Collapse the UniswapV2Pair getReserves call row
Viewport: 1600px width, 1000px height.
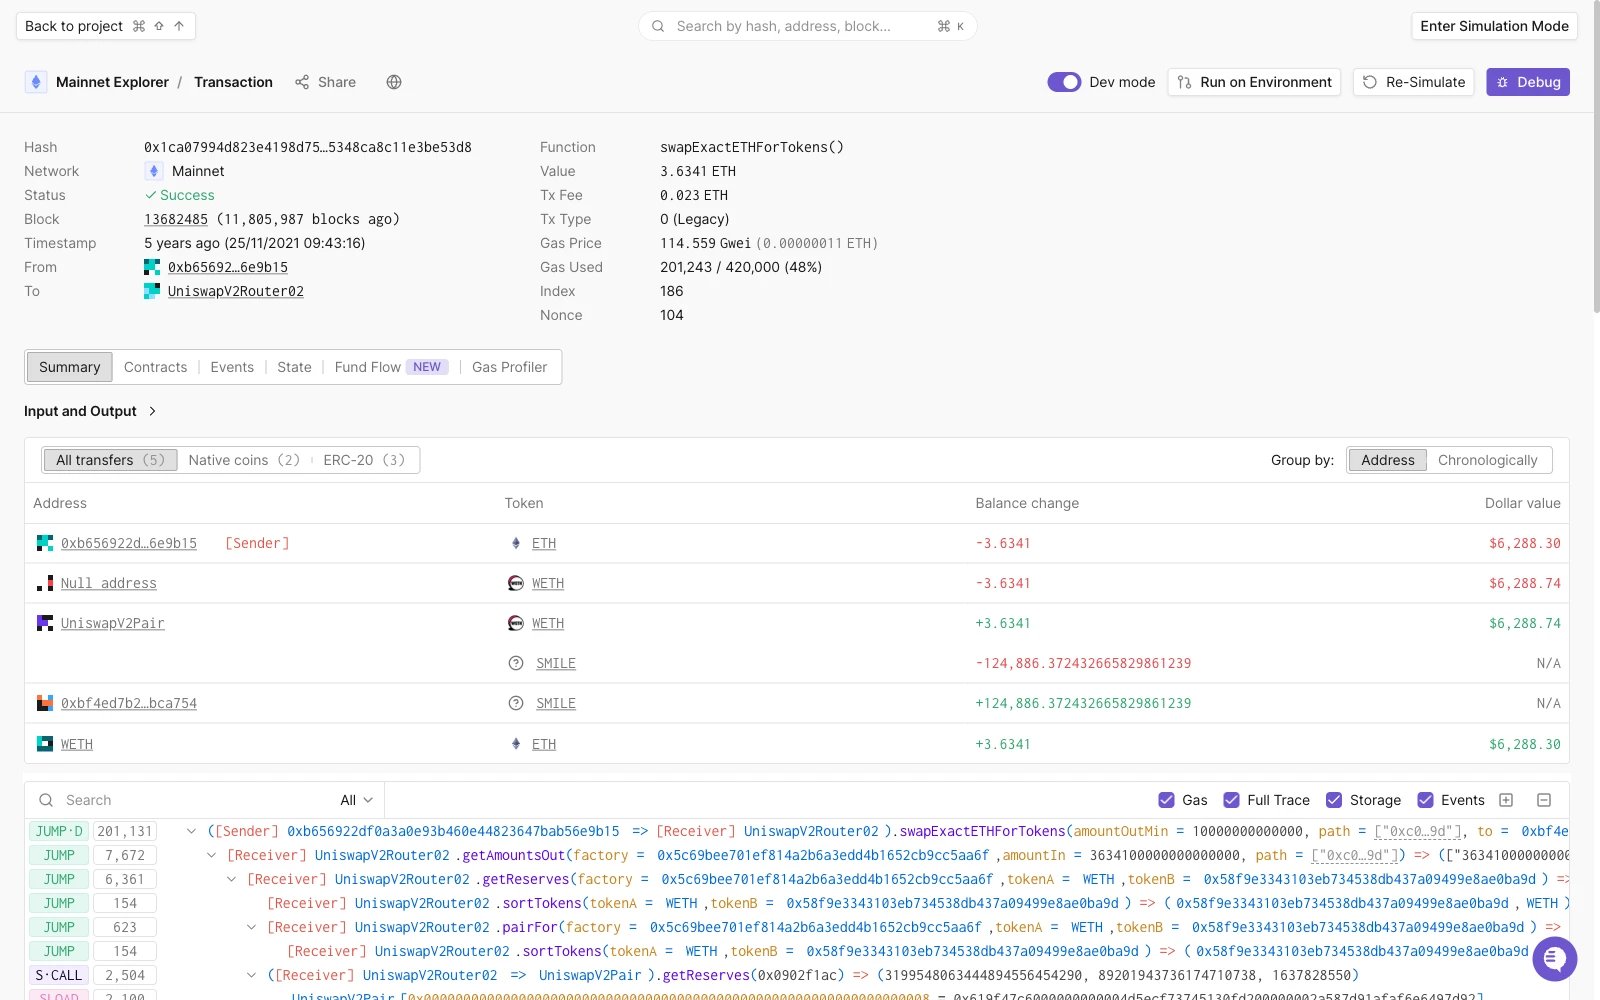251,975
